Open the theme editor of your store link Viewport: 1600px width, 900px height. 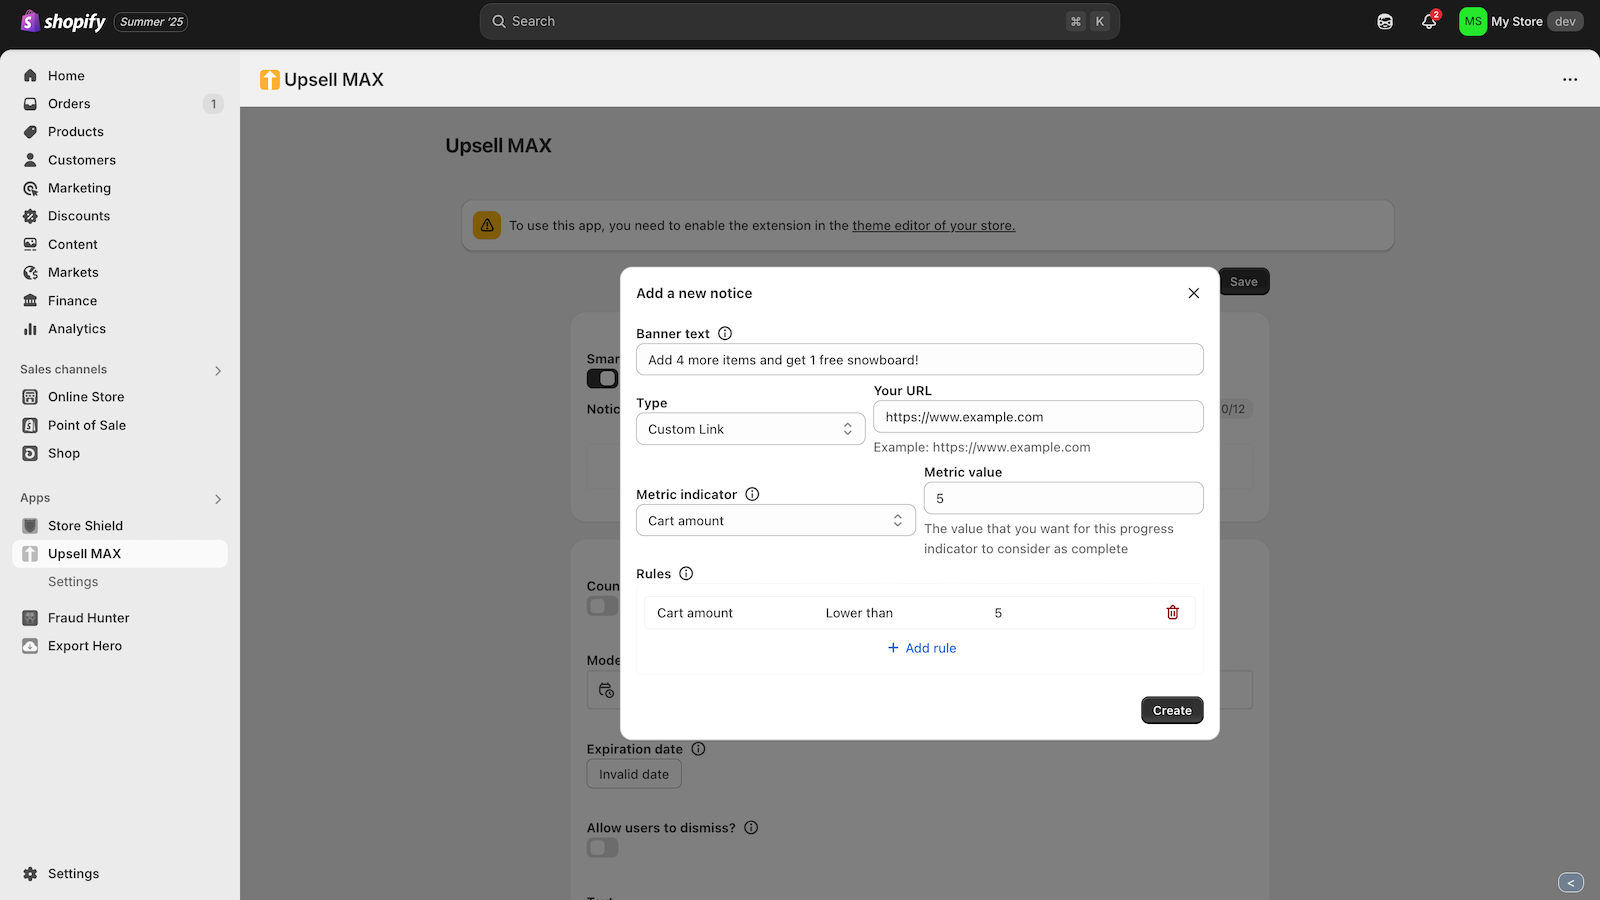coord(933,225)
